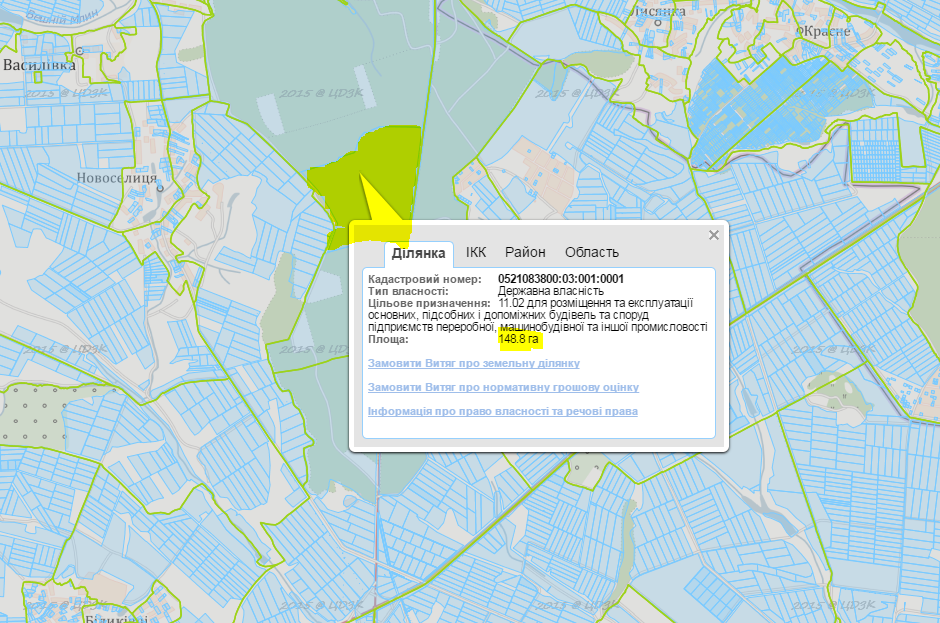Open 'Інформація про право власності' link

point(502,411)
